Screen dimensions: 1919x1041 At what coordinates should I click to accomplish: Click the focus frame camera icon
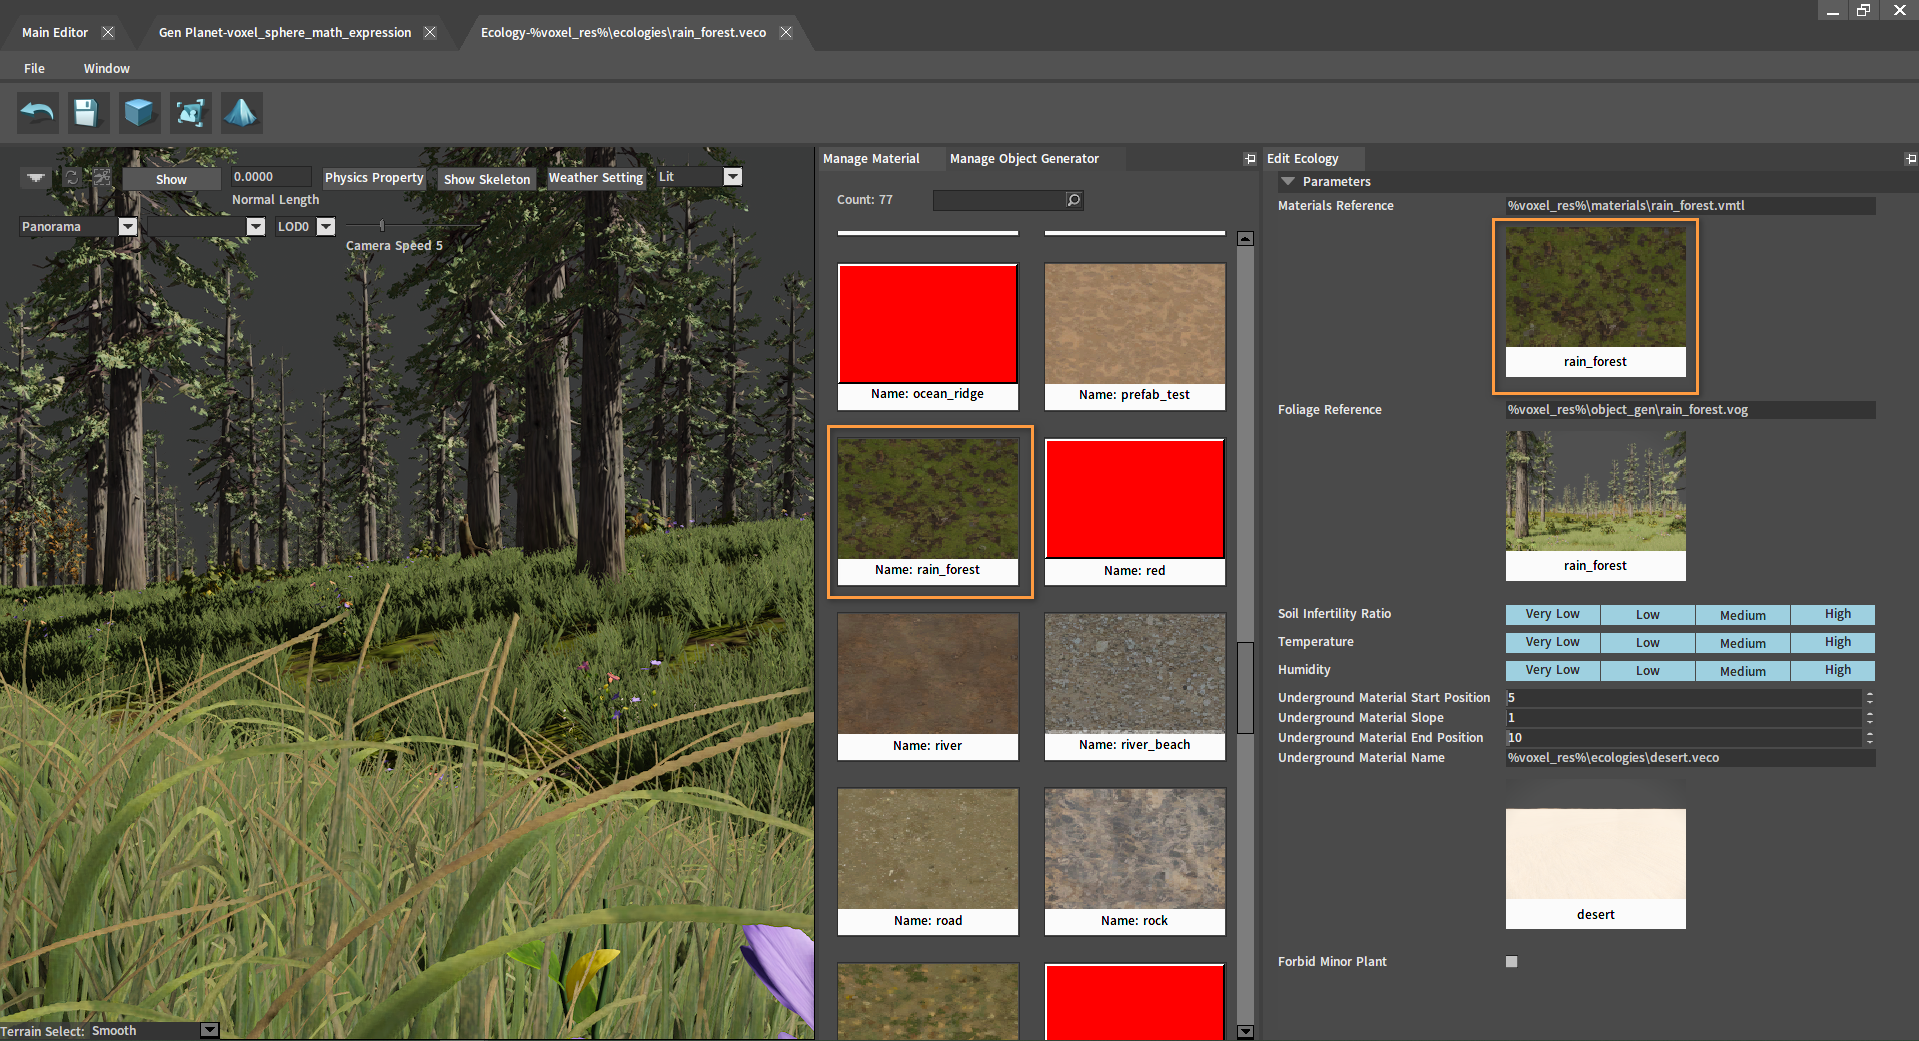[x=190, y=112]
